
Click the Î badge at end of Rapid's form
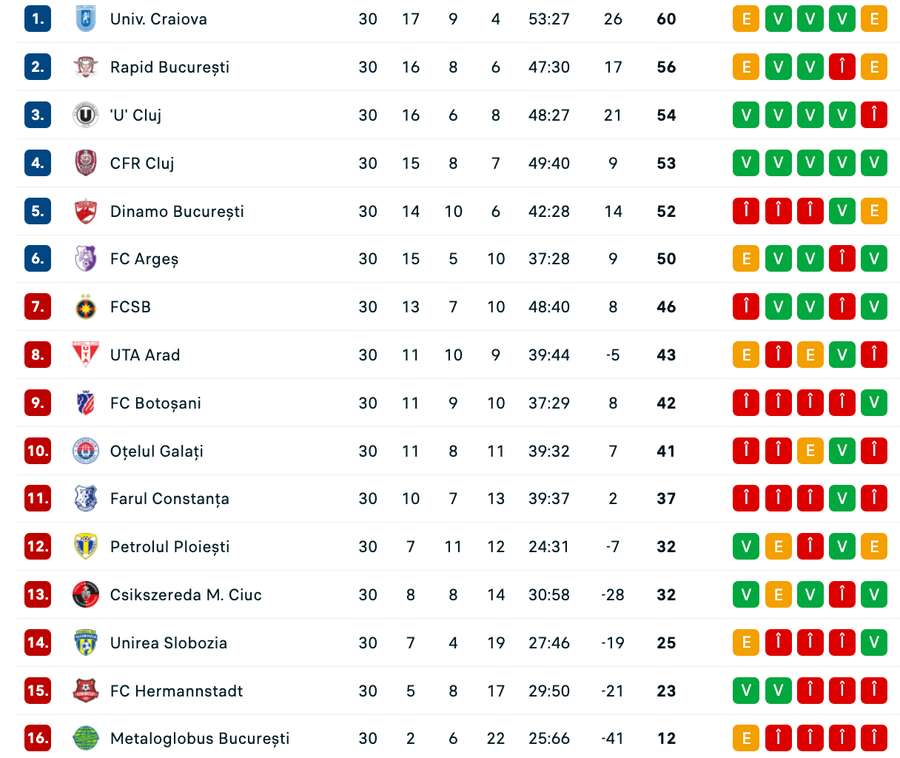tap(842, 67)
